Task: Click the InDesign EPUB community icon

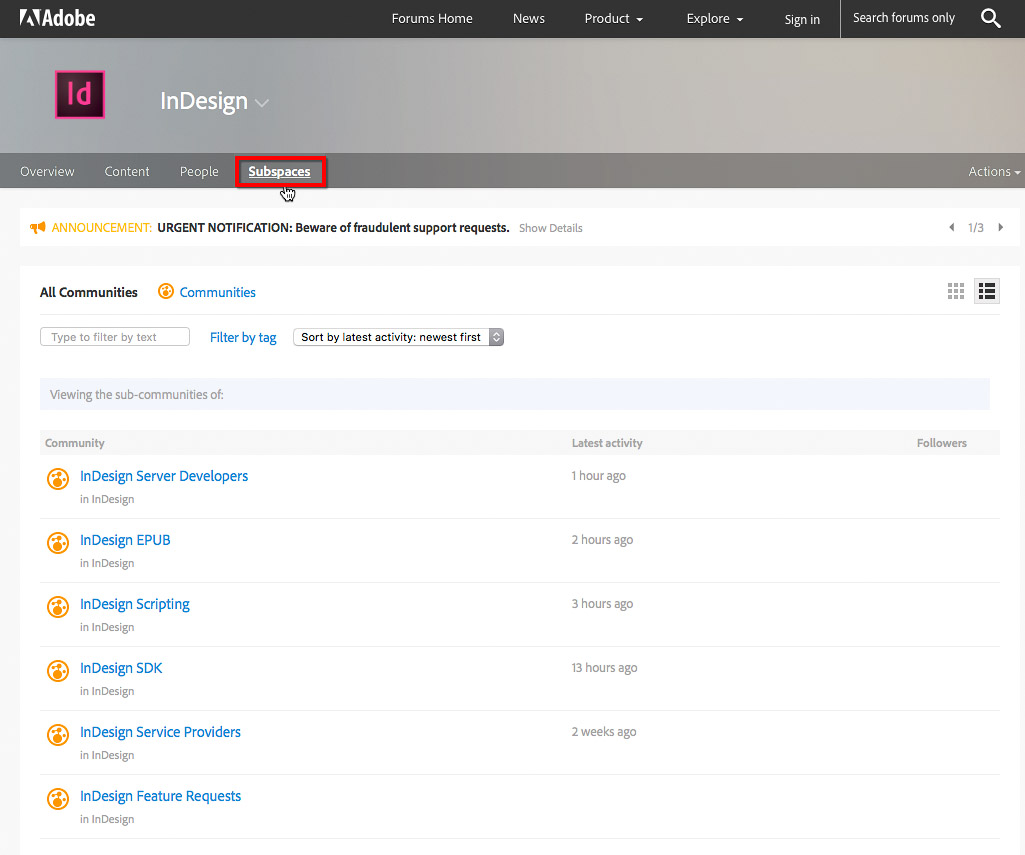Action: [58, 543]
